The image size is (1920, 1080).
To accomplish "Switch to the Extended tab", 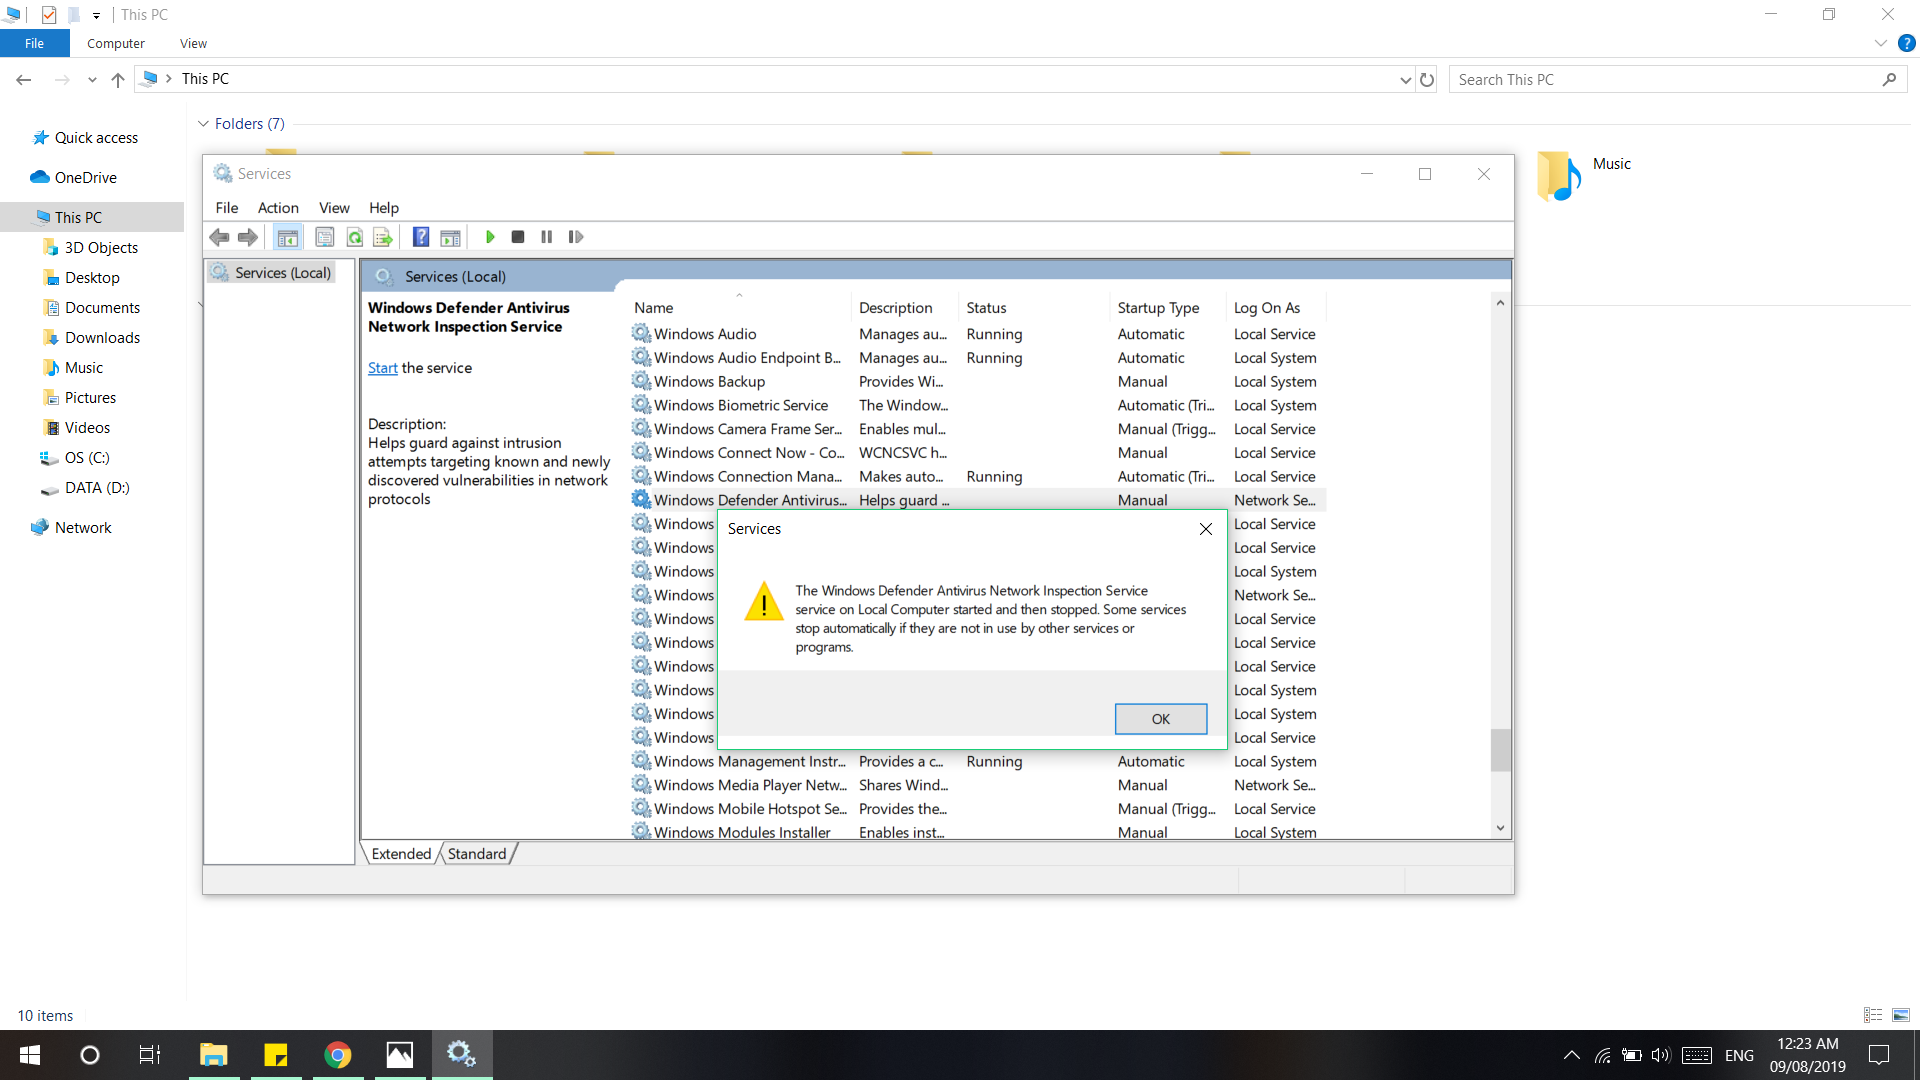I will [401, 854].
